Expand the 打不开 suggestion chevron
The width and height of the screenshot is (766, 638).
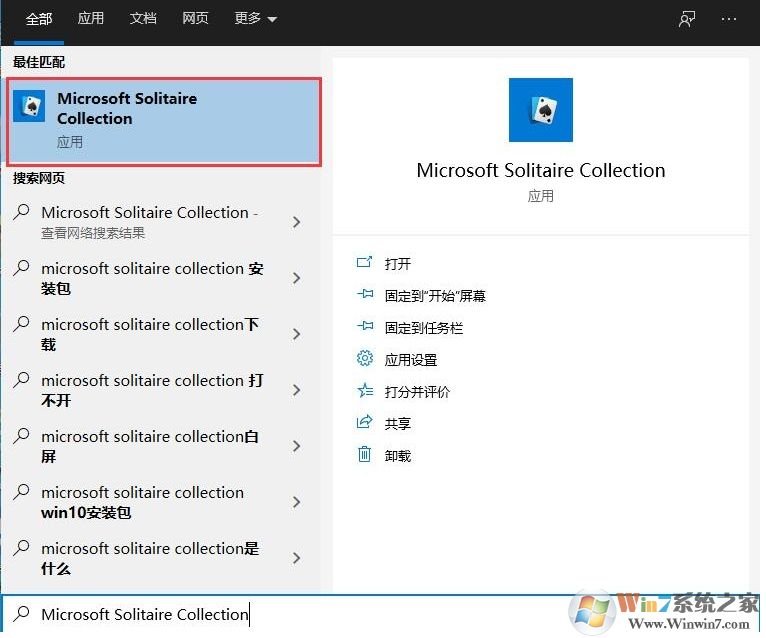click(x=296, y=391)
